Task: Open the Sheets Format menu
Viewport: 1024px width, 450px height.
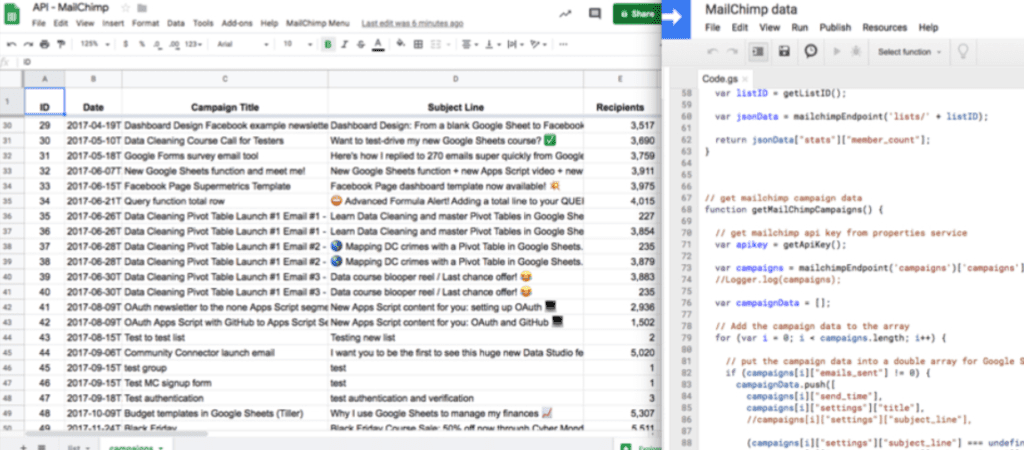Action: coord(145,23)
